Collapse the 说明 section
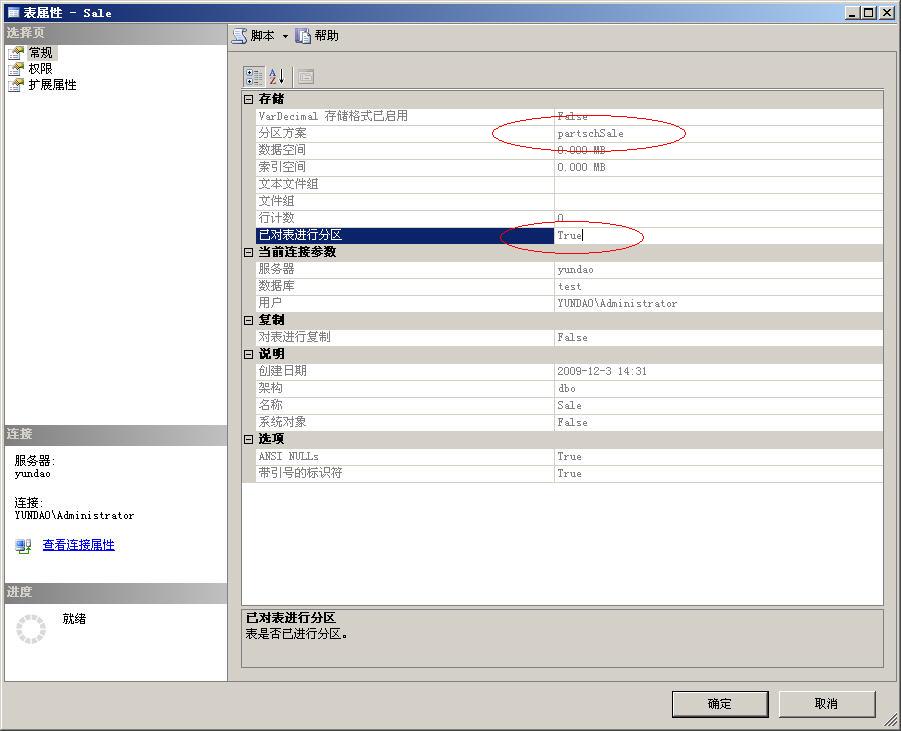This screenshot has width=901, height=731. 248,354
